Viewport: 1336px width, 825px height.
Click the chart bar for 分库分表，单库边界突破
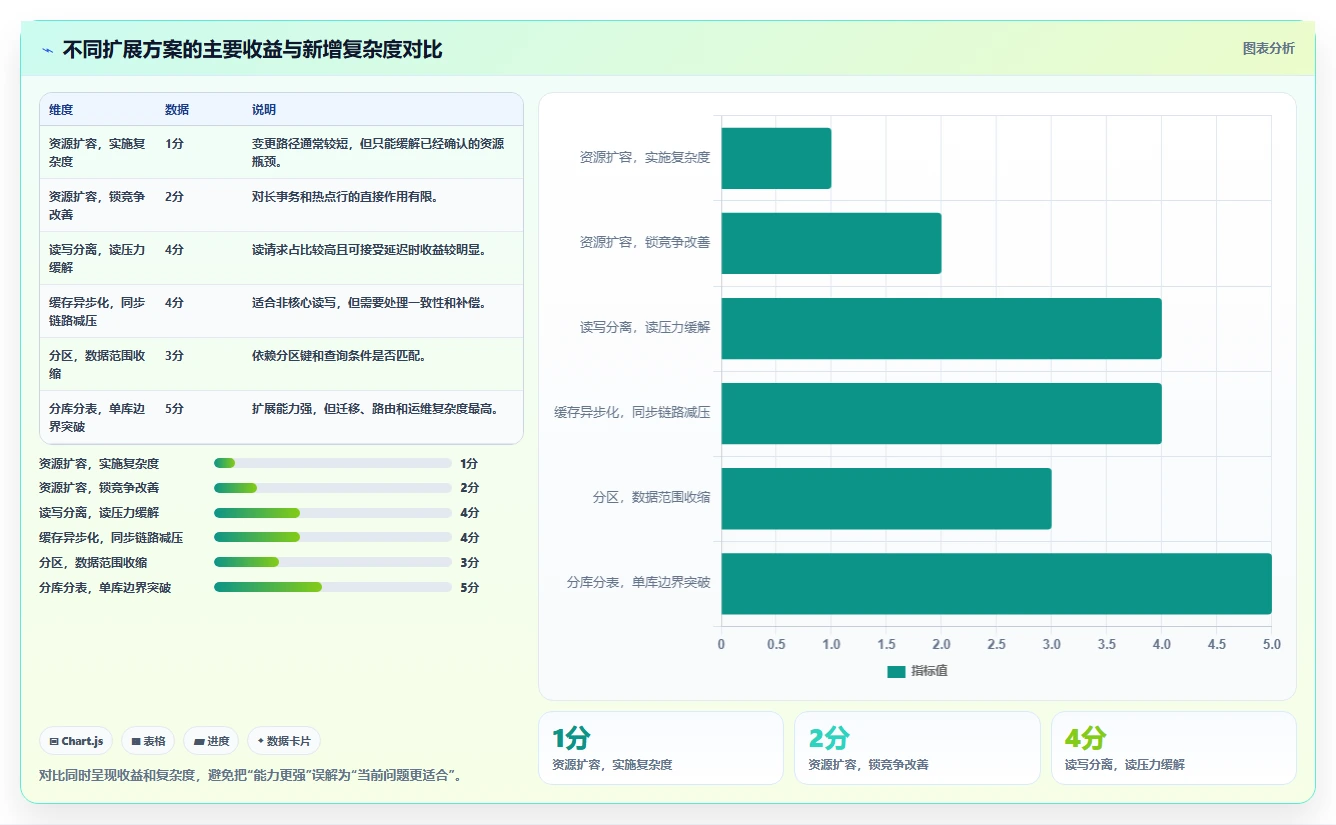[x=996, y=583]
